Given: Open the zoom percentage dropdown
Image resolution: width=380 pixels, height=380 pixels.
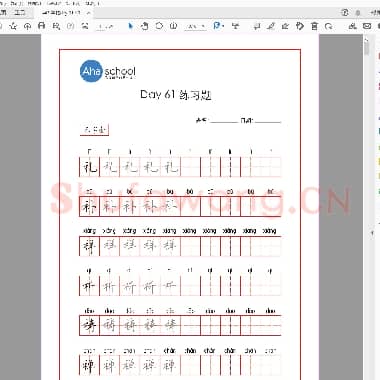Looking at the screenshot, I should coord(196,26).
